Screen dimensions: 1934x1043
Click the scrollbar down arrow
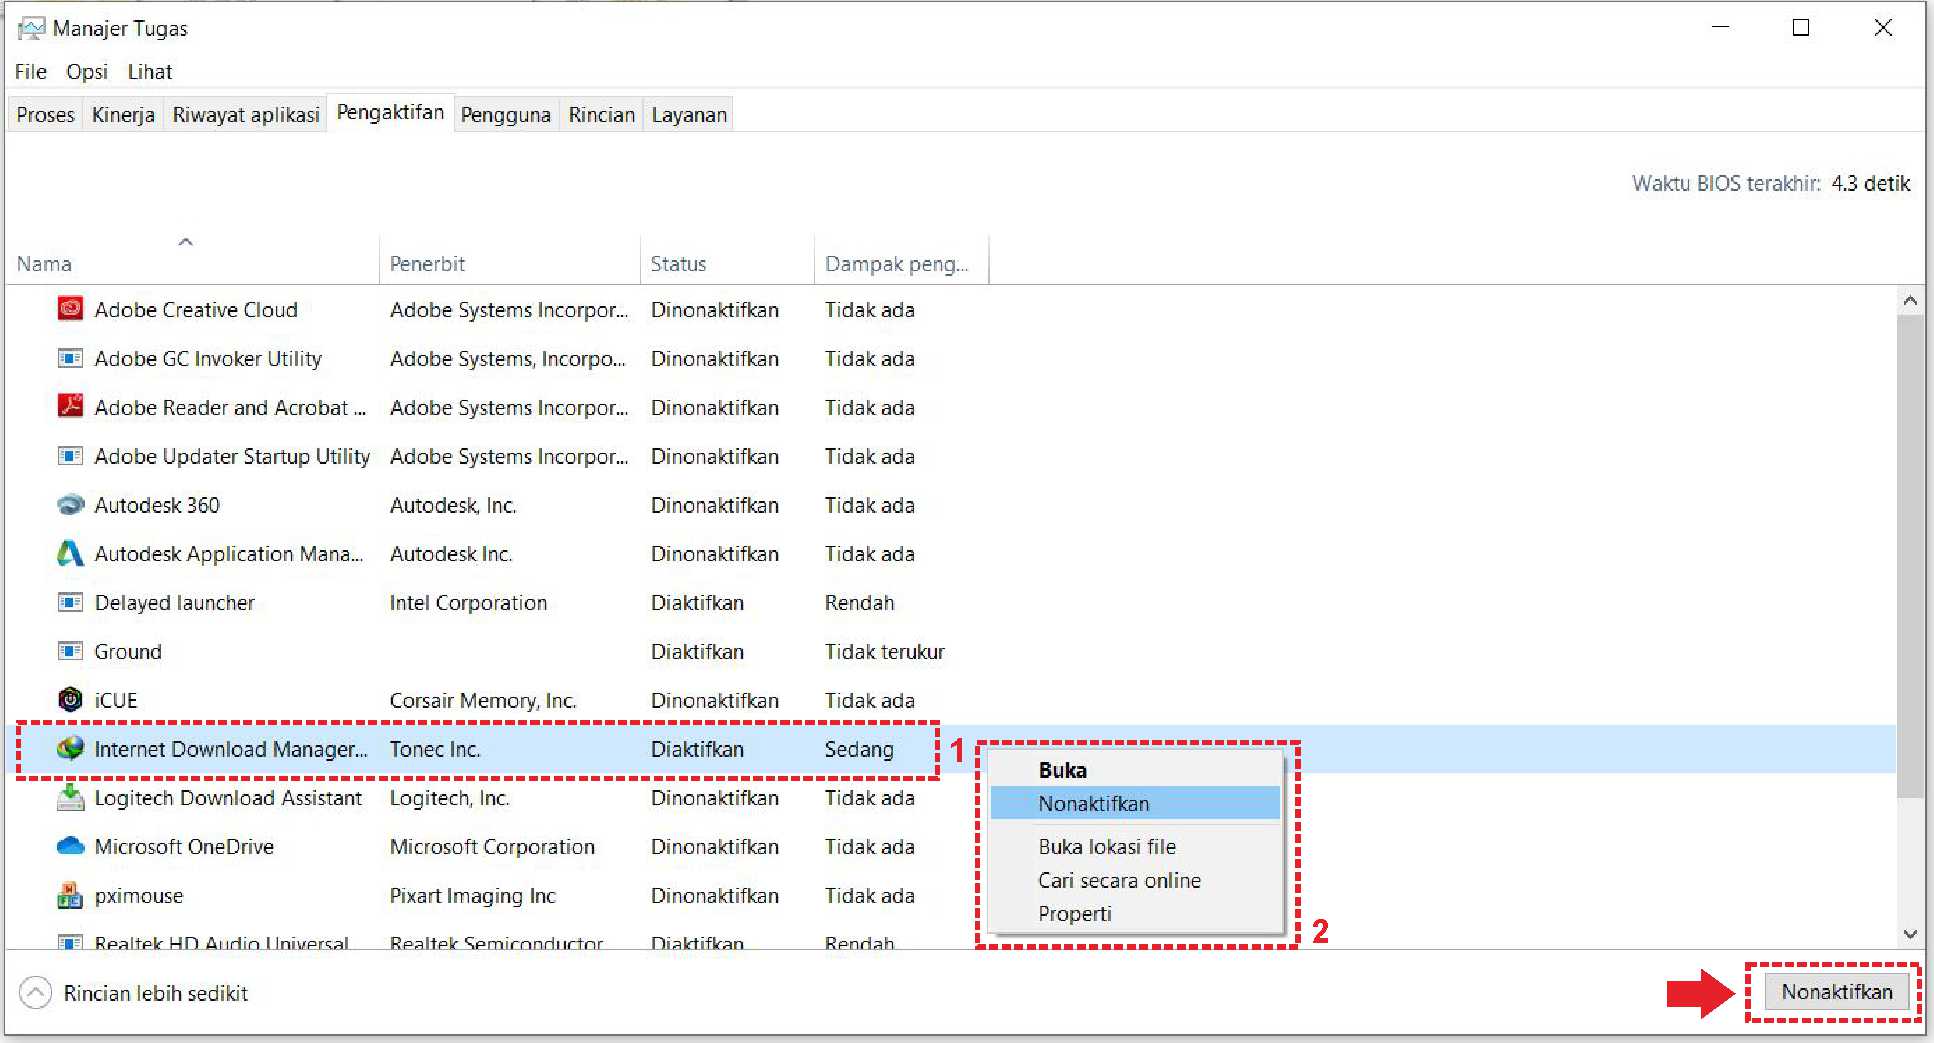click(x=1910, y=934)
